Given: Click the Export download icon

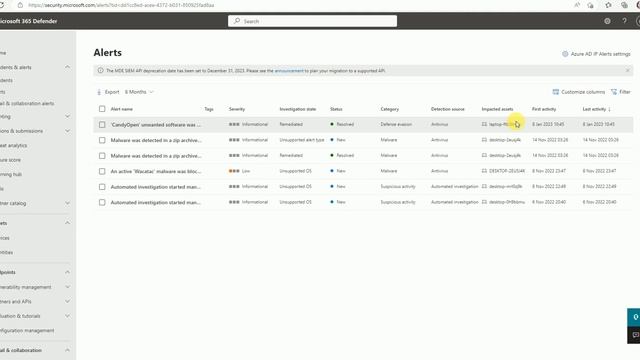Looking at the screenshot, I should (x=99, y=92).
